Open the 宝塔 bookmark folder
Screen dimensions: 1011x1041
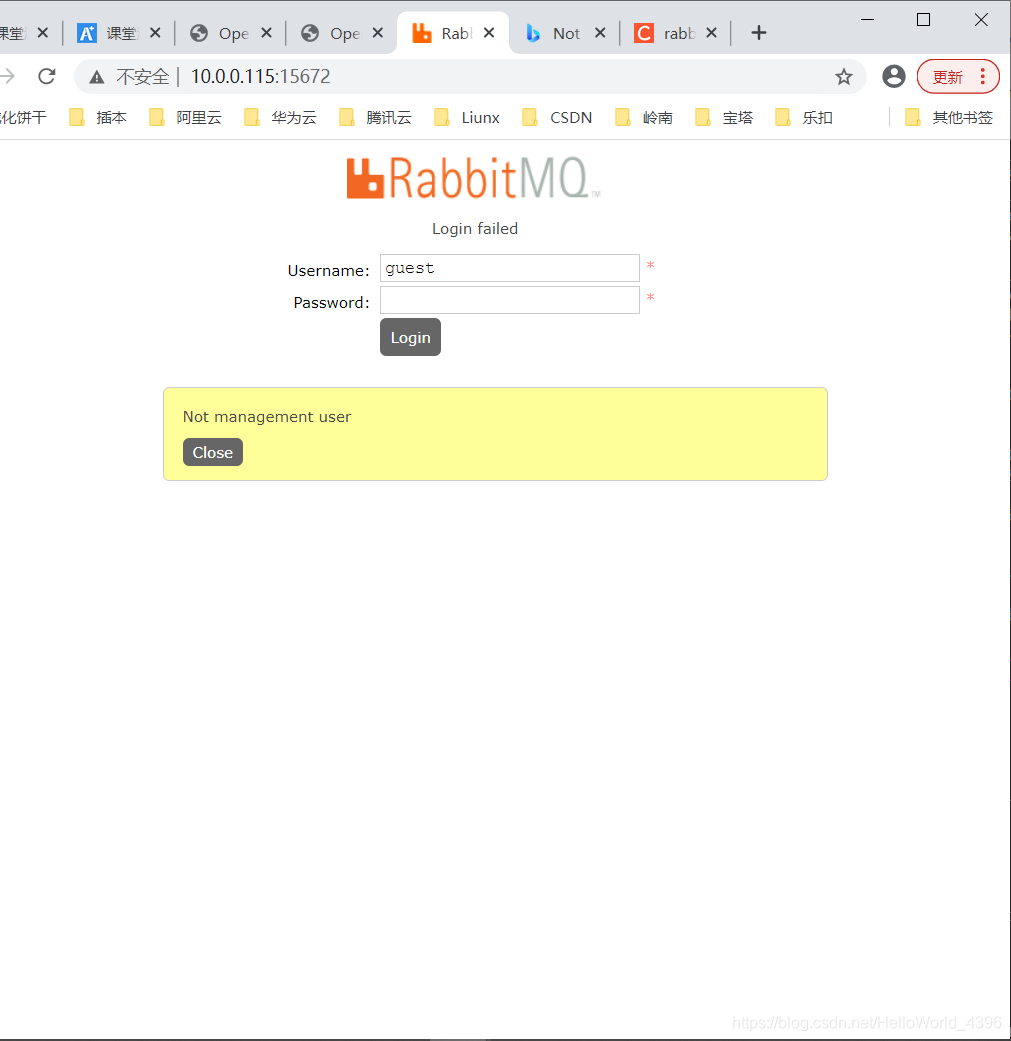(724, 118)
